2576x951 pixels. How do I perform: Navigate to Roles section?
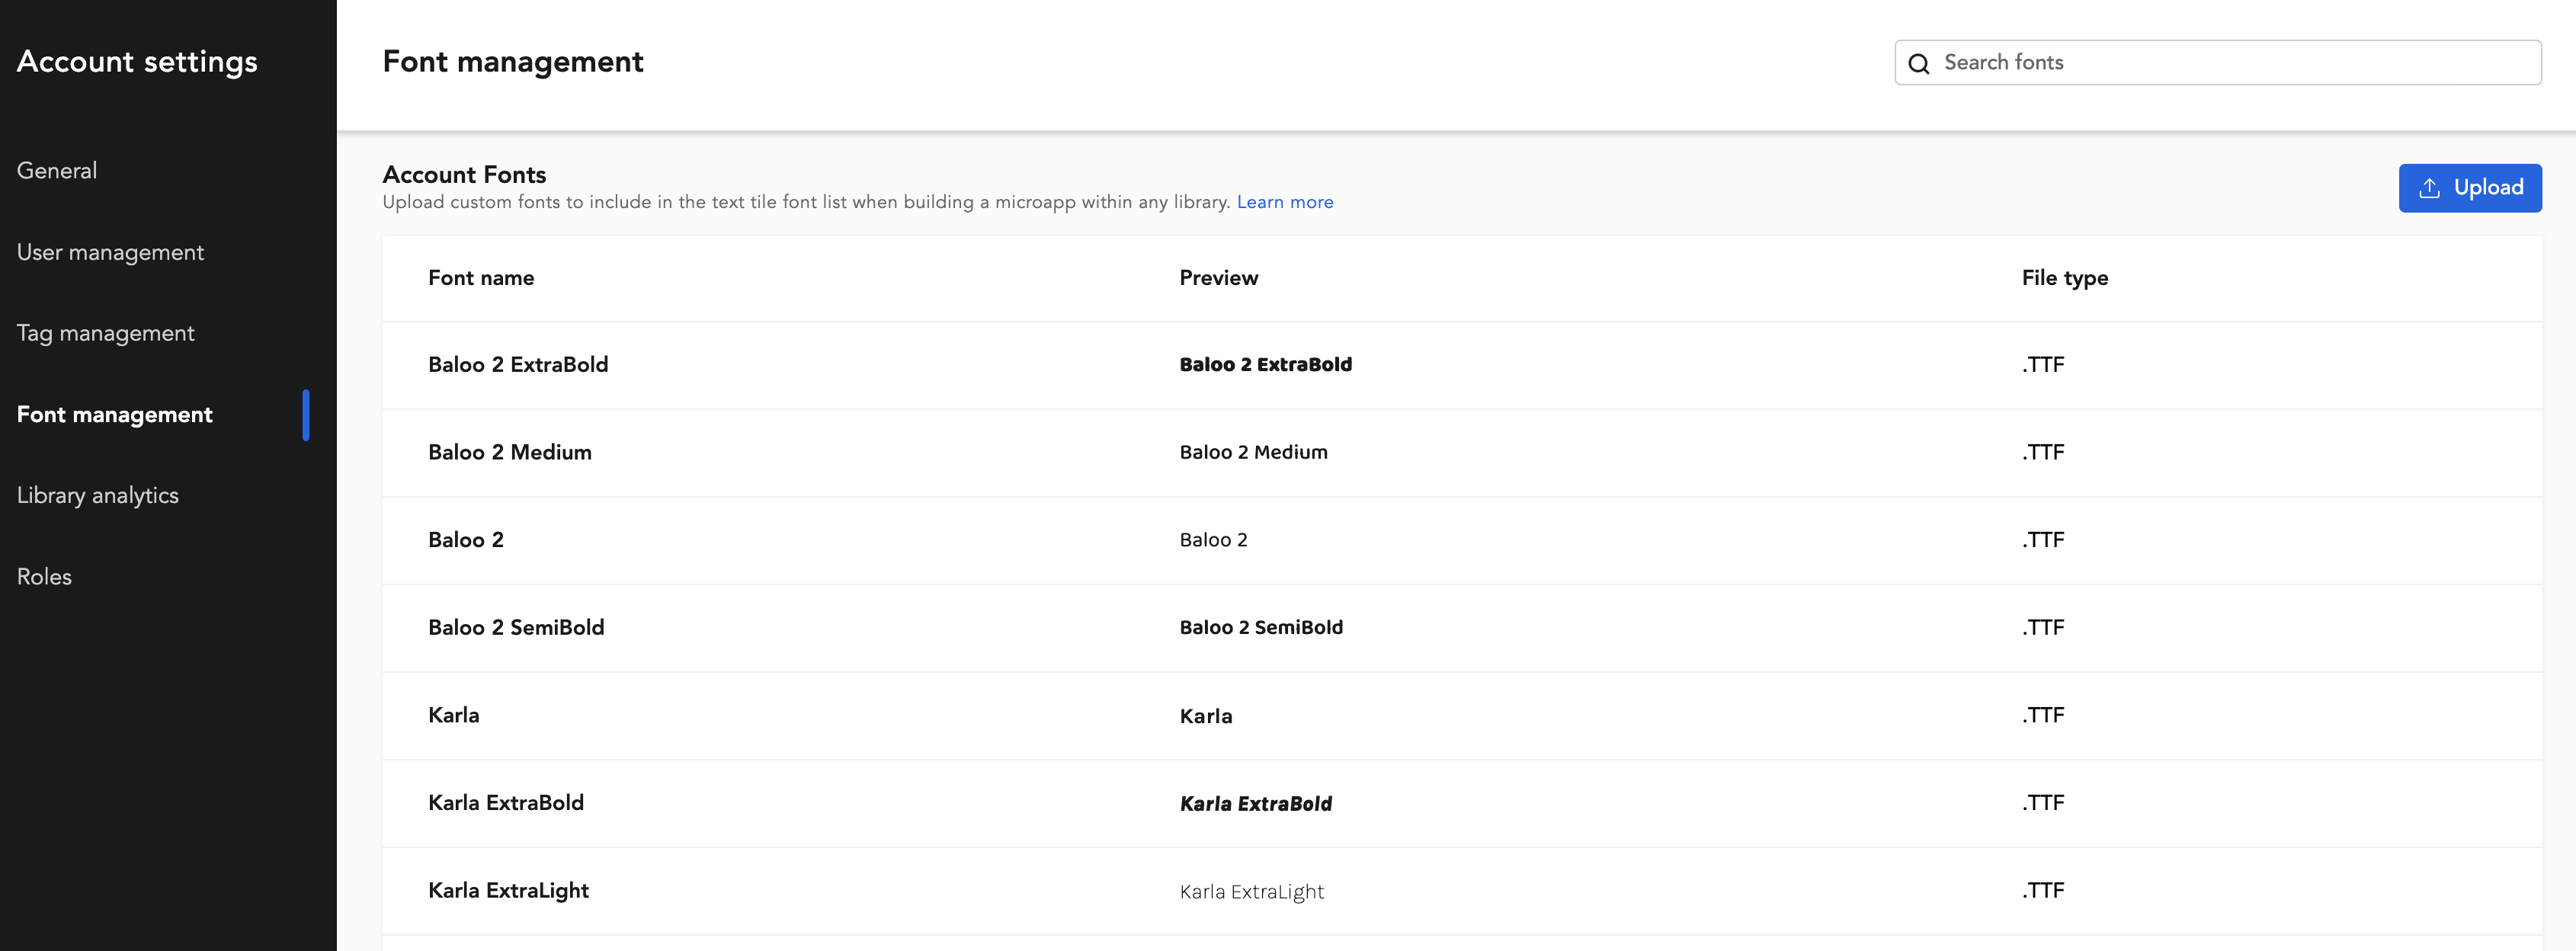point(44,577)
